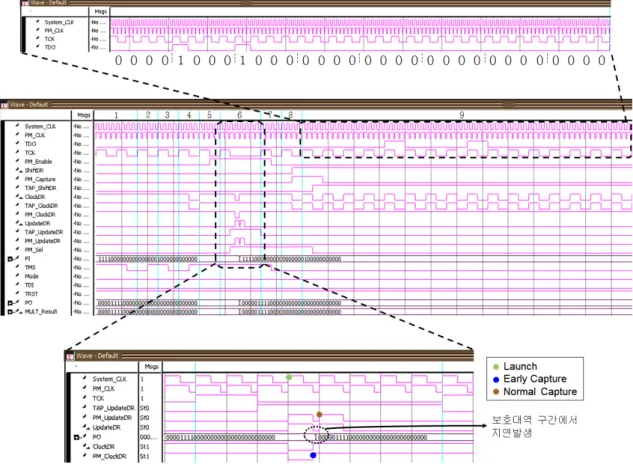Image resolution: width=633 pixels, height=470 pixels.
Task: Select System_CLK signal in bottom wave window
Action: coord(109,379)
